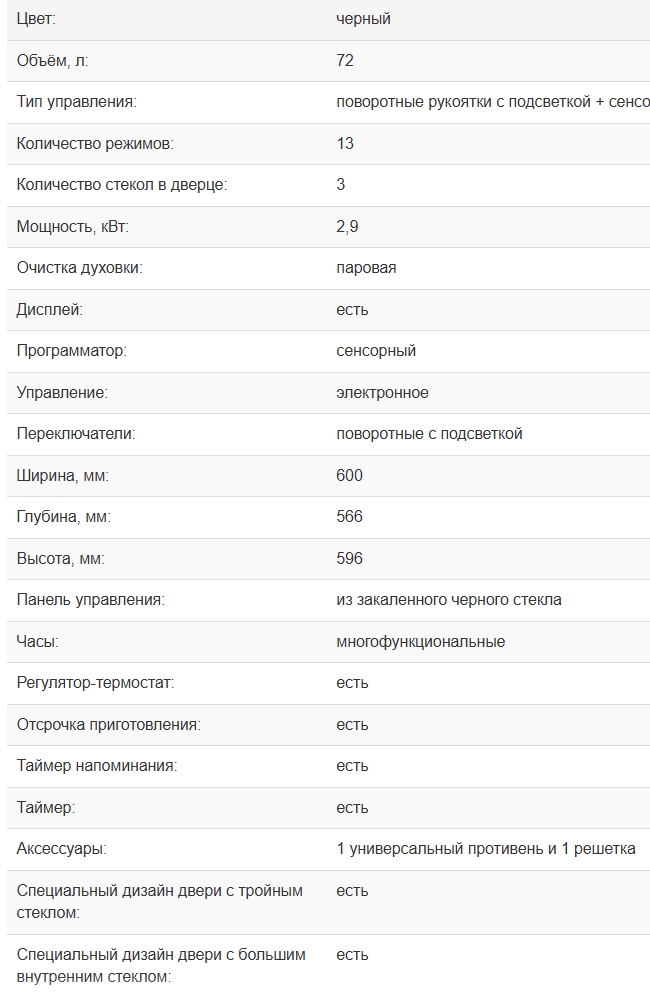This screenshot has height=1004, width=650.
Task: Select the clock value "многофункциональные"
Action: [420, 642]
